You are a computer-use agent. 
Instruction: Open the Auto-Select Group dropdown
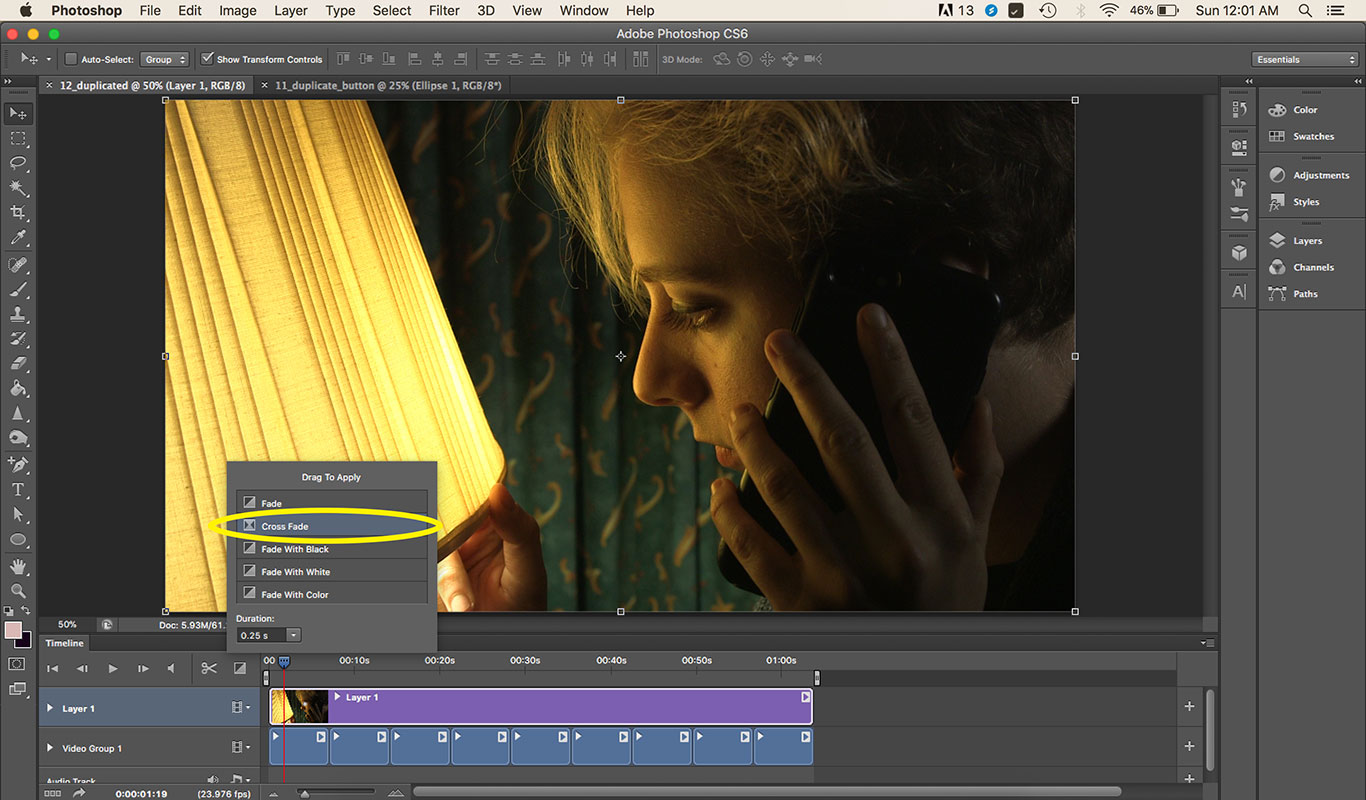(x=164, y=59)
